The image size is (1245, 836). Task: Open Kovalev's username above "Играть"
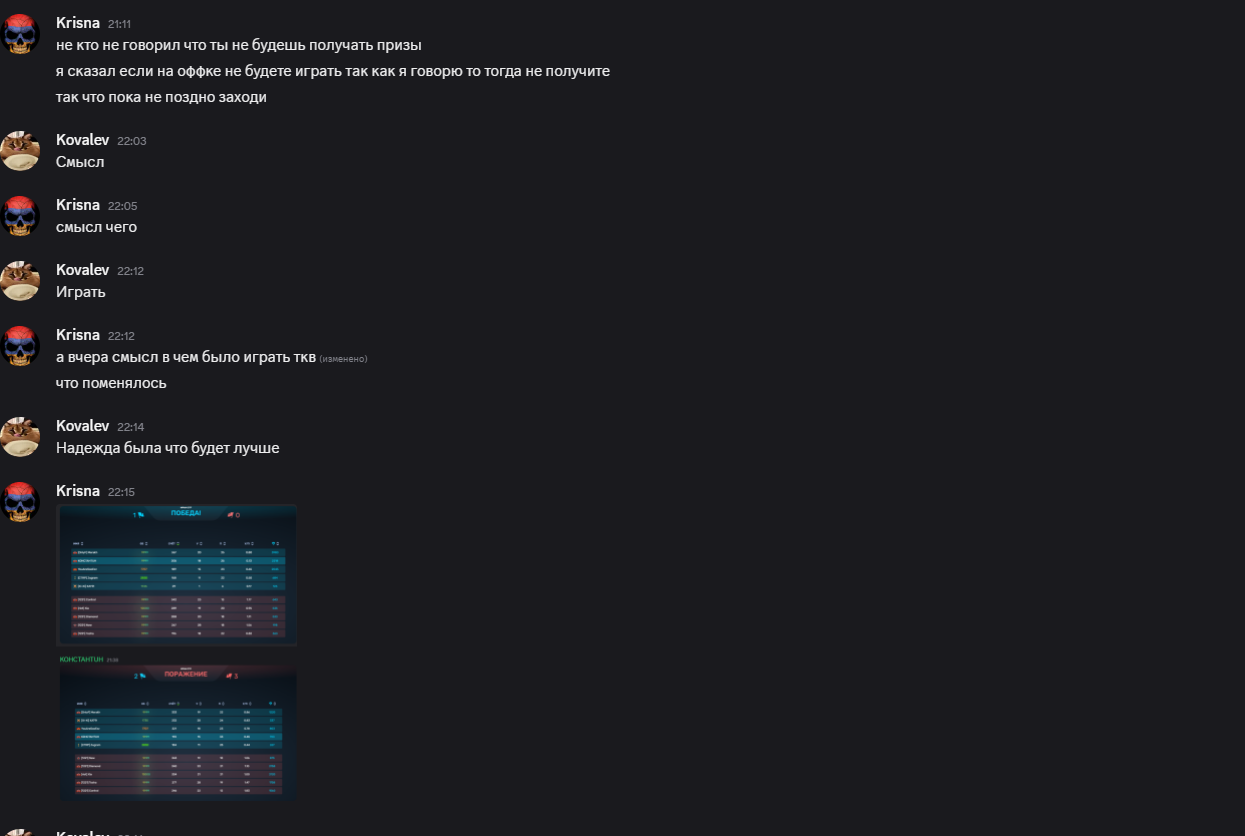(x=82, y=270)
